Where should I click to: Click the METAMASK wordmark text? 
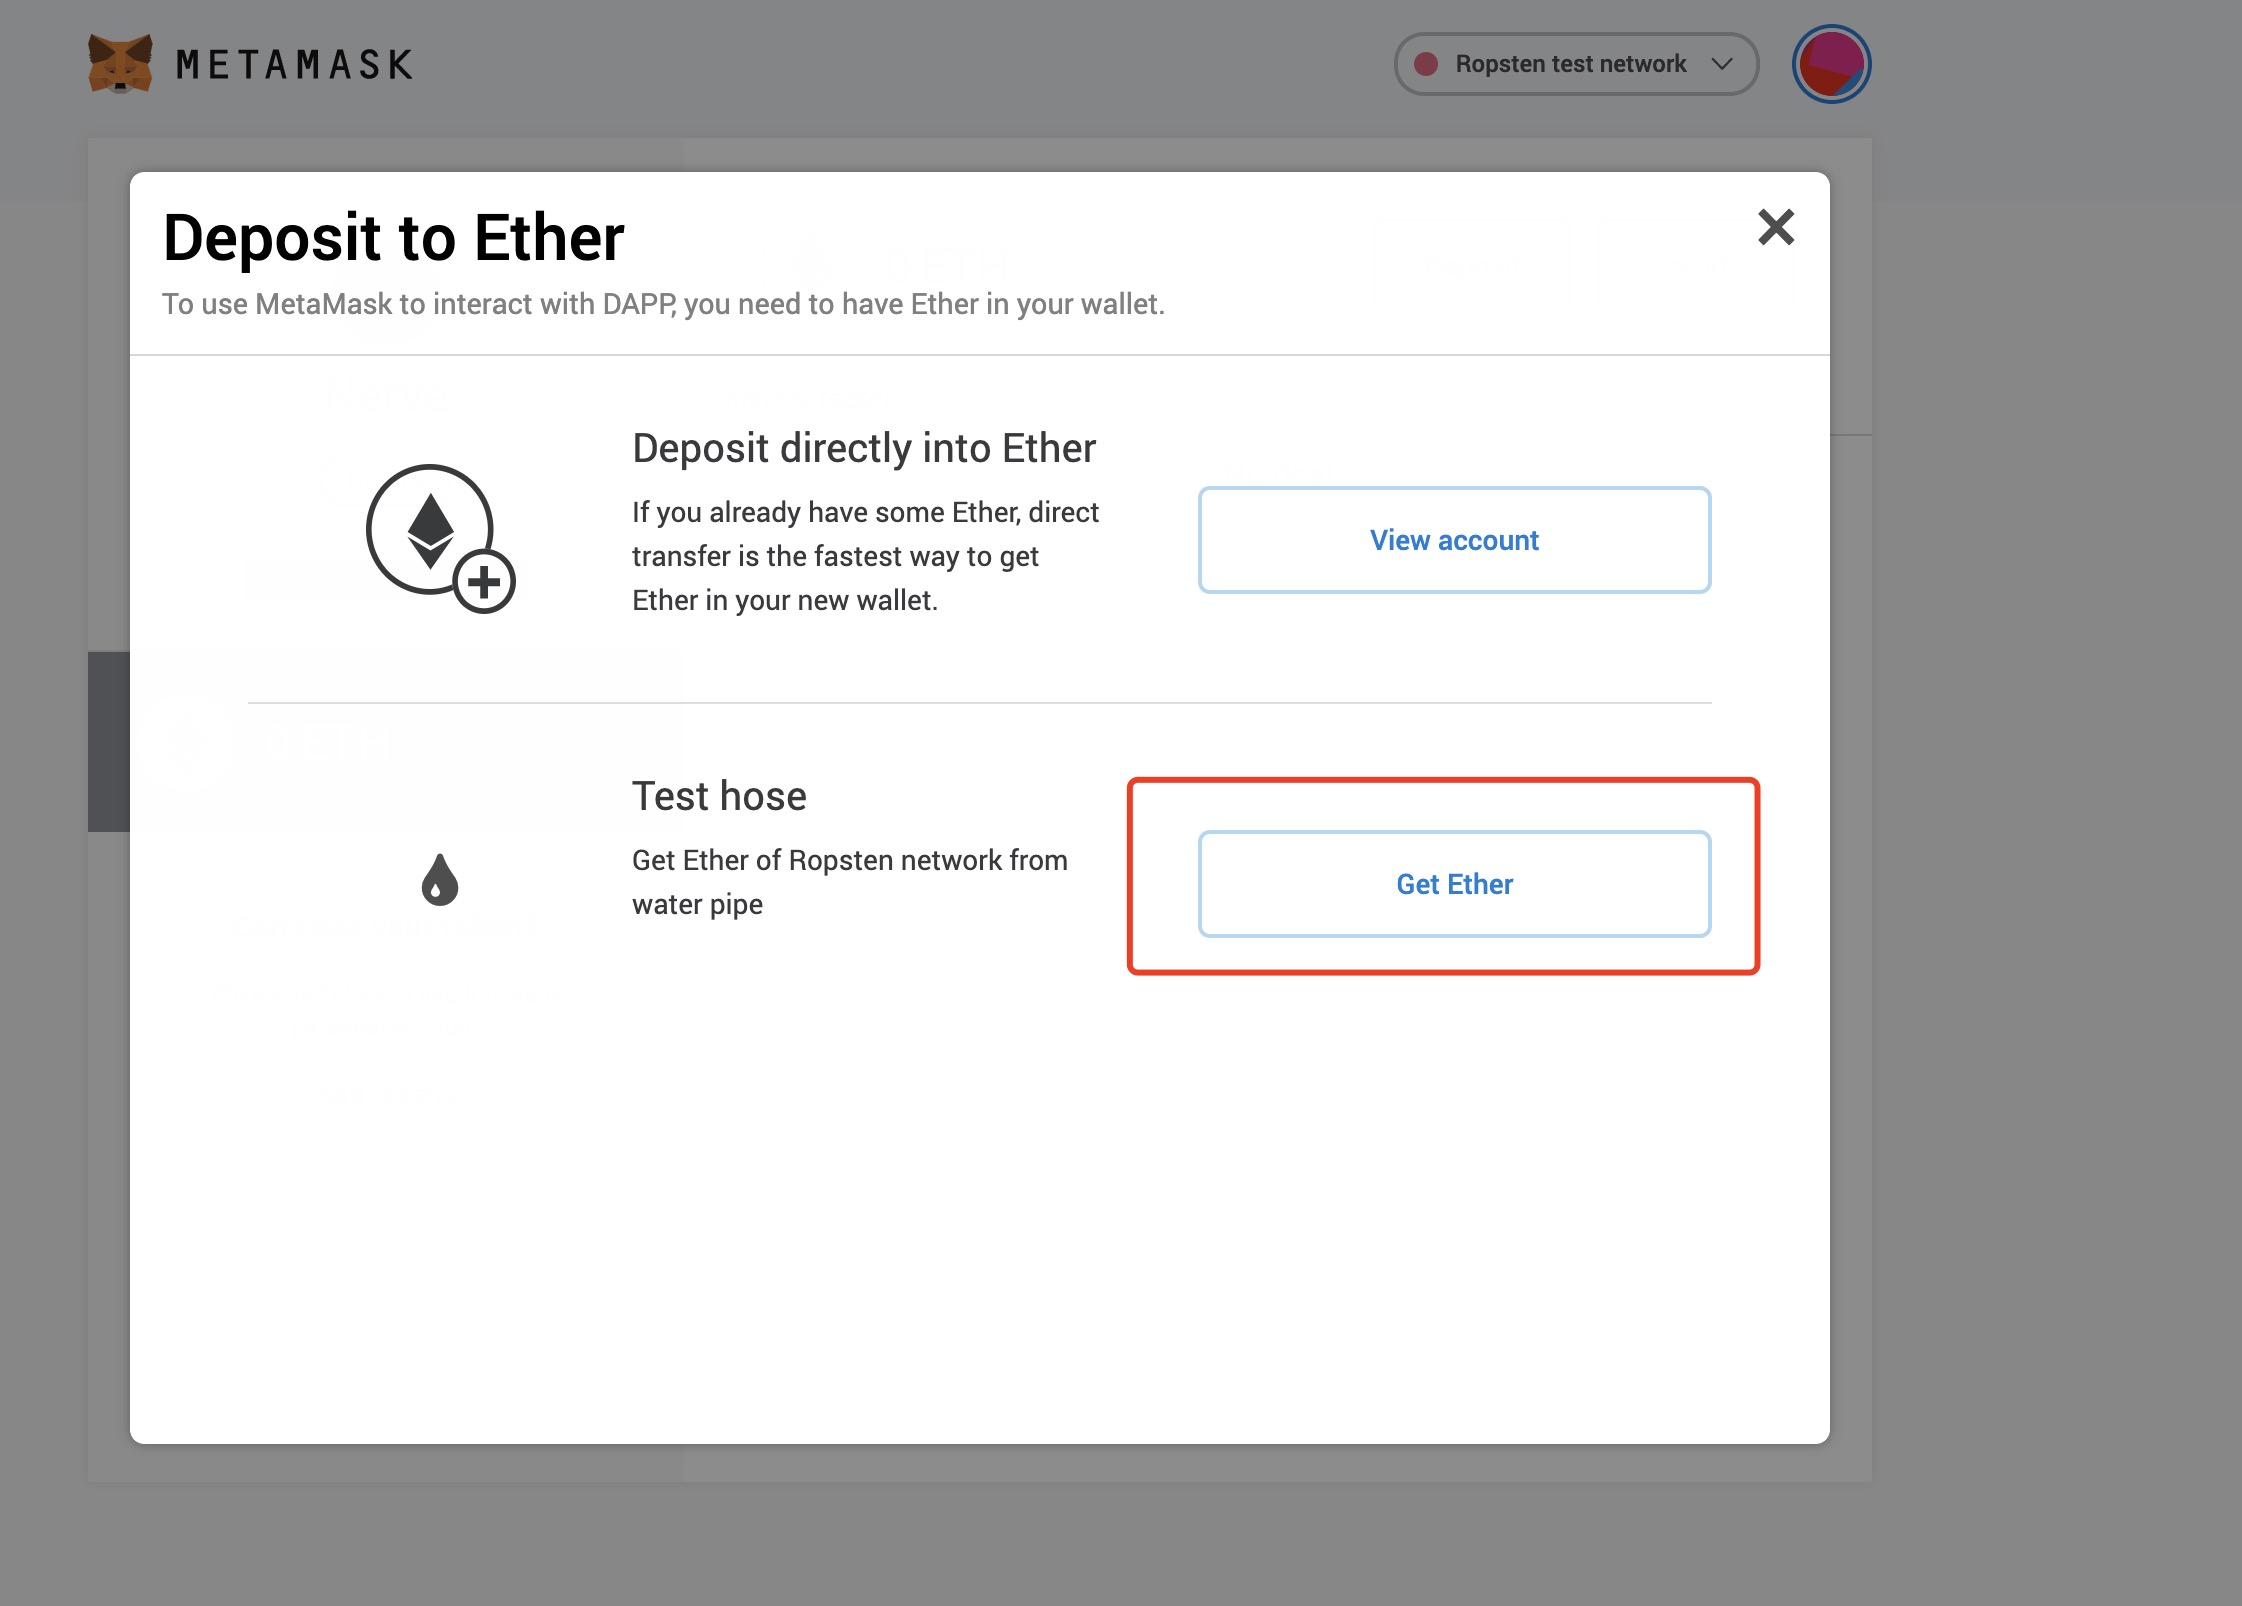tap(294, 65)
